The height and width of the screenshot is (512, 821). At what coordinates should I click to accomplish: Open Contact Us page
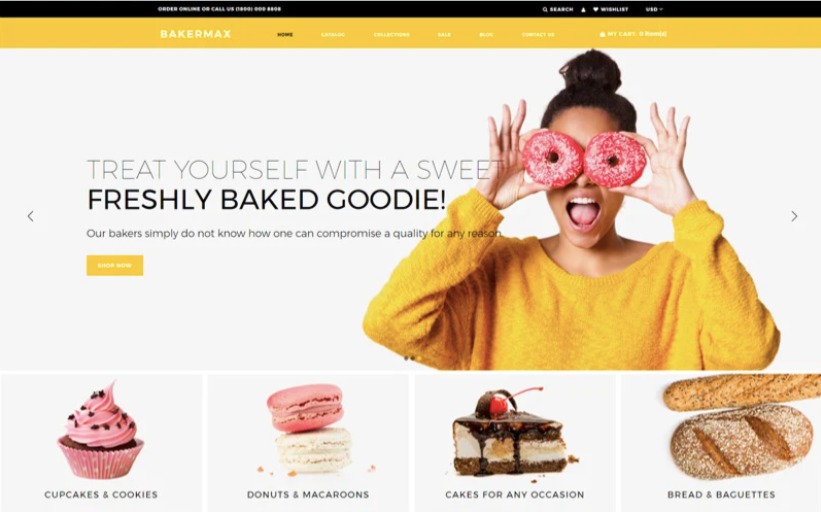tap(538, 35)
